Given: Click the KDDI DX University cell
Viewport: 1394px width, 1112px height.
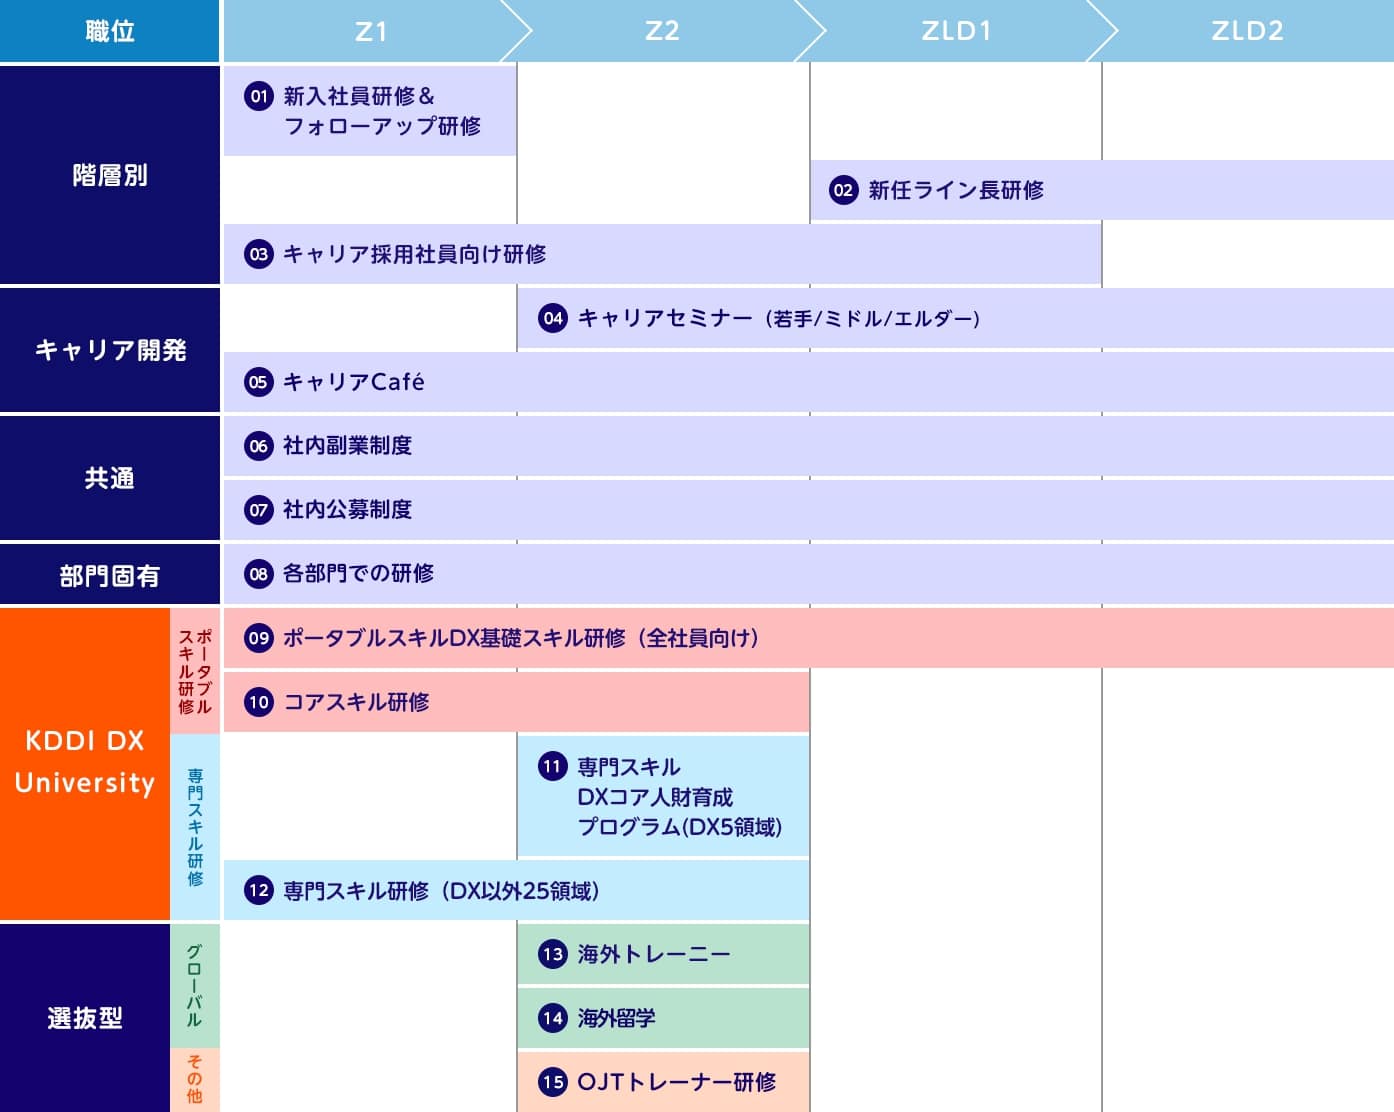Looking at the screenshot, I should point(85,762).
